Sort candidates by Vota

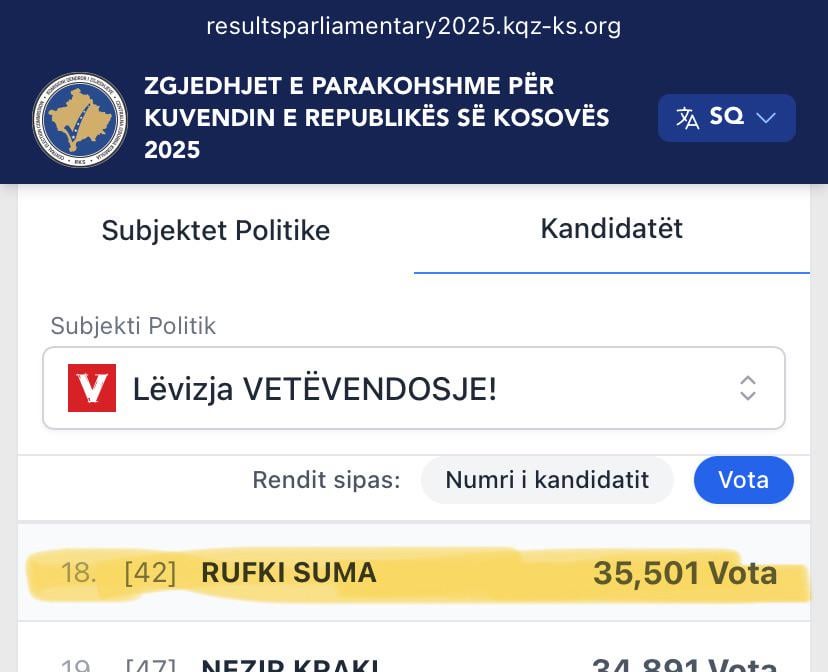click(x=743, y=480)
